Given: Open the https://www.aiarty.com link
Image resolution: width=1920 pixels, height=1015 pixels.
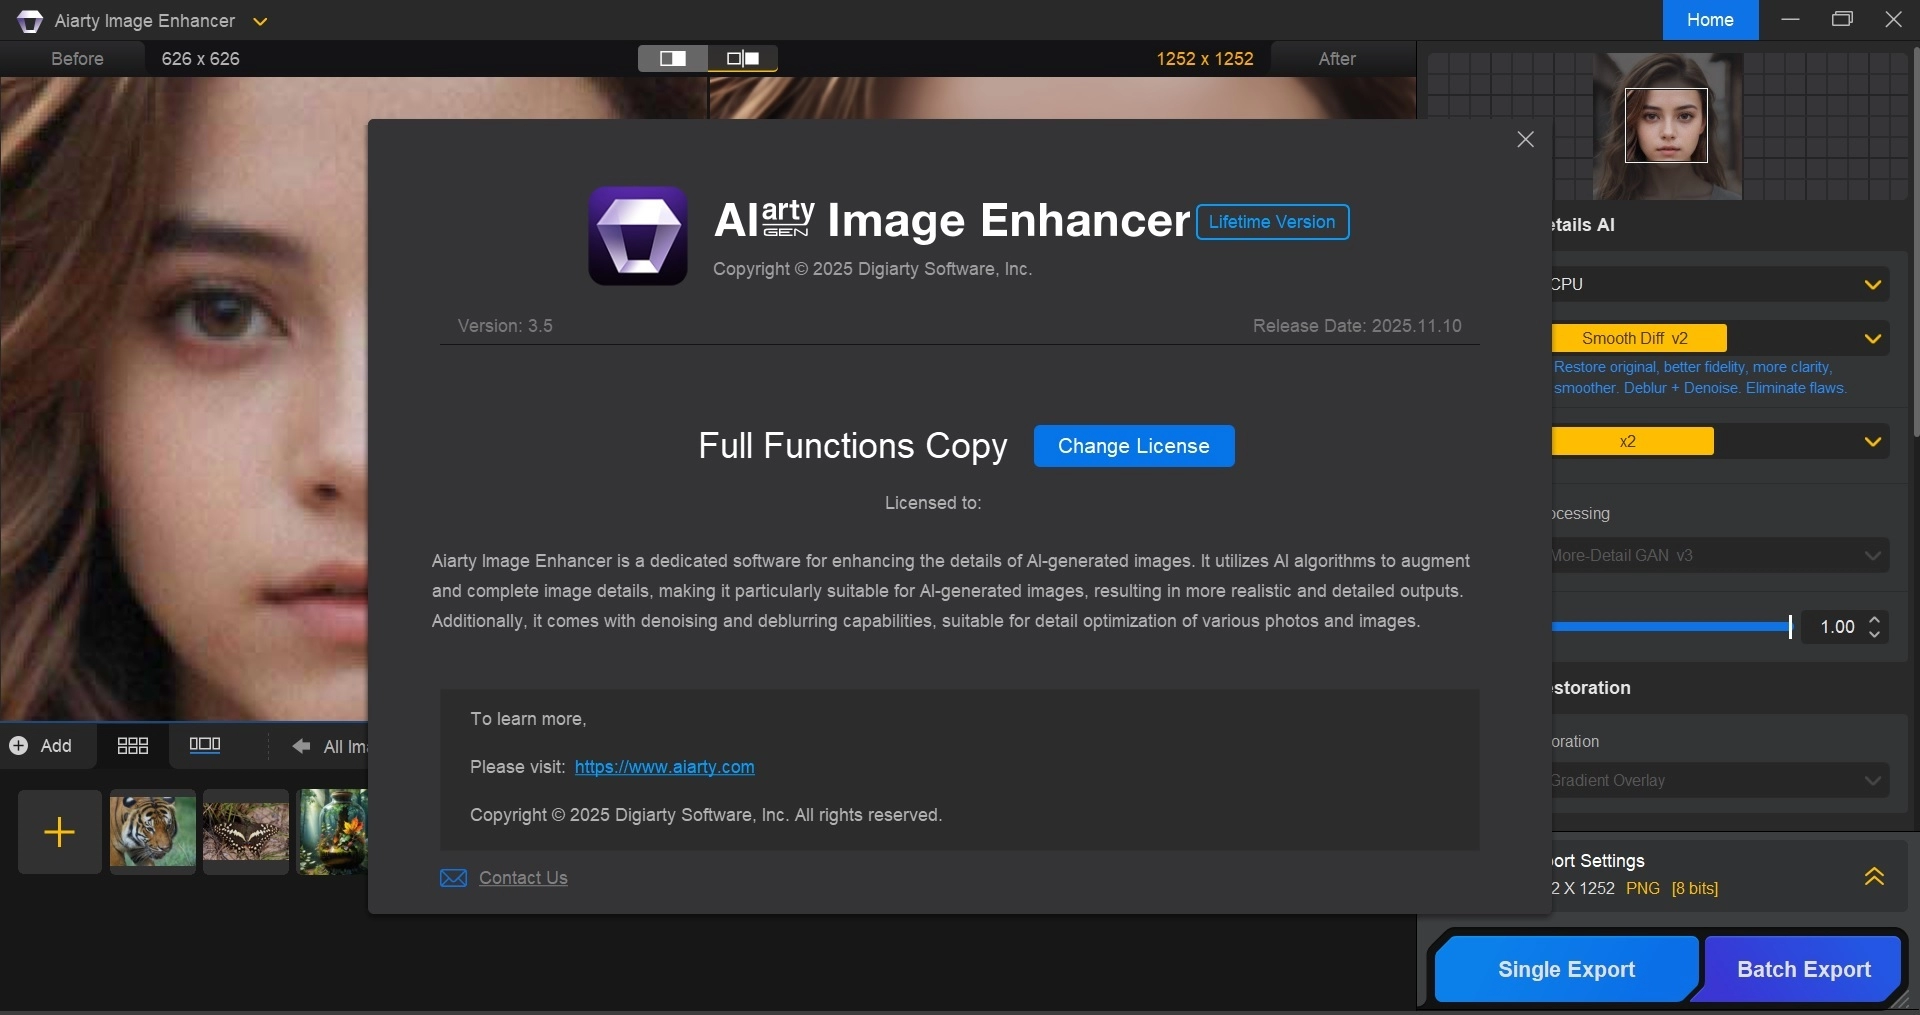Looking at the screenshot, I should tap(664, 767).
